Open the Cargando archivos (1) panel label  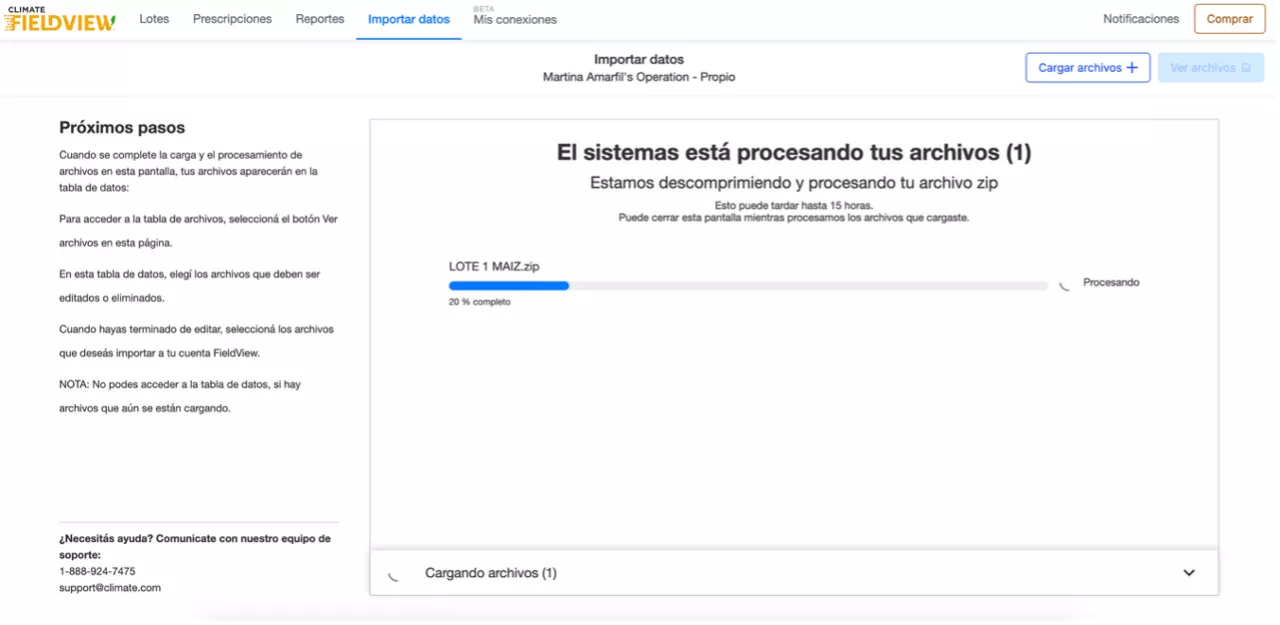490,573
